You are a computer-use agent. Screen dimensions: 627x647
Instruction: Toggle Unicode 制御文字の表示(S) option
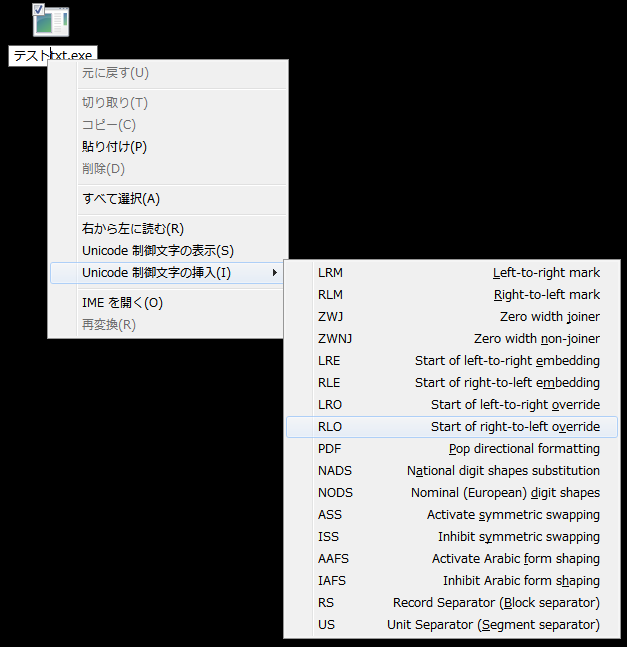(x=157, y=251)
